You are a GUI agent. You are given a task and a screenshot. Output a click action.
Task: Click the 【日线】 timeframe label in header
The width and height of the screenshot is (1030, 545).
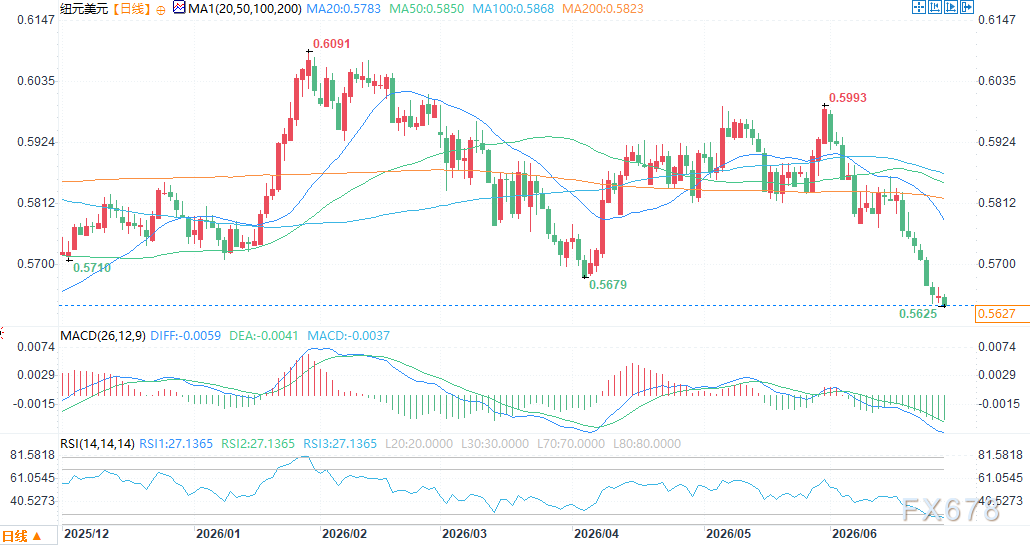131,9
